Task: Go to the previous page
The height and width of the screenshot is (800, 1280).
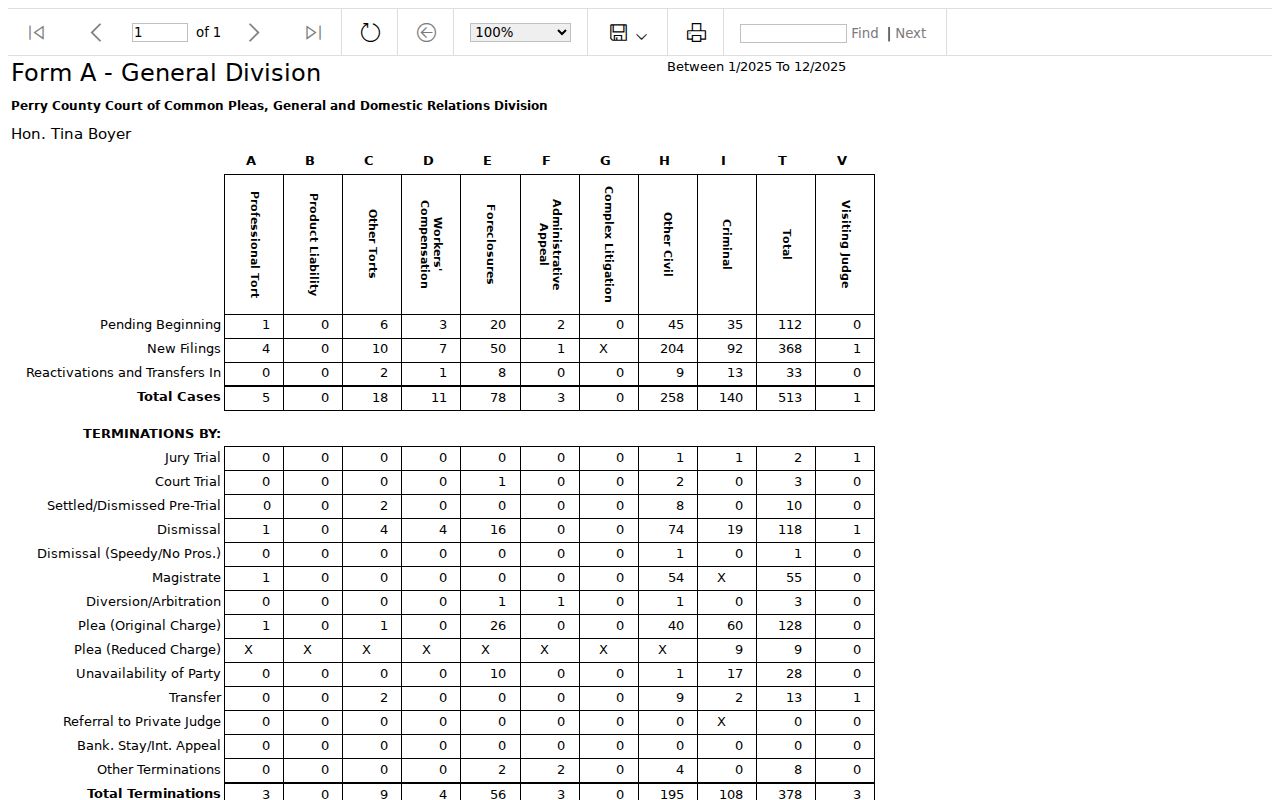Action: click(x=96, y=33)
